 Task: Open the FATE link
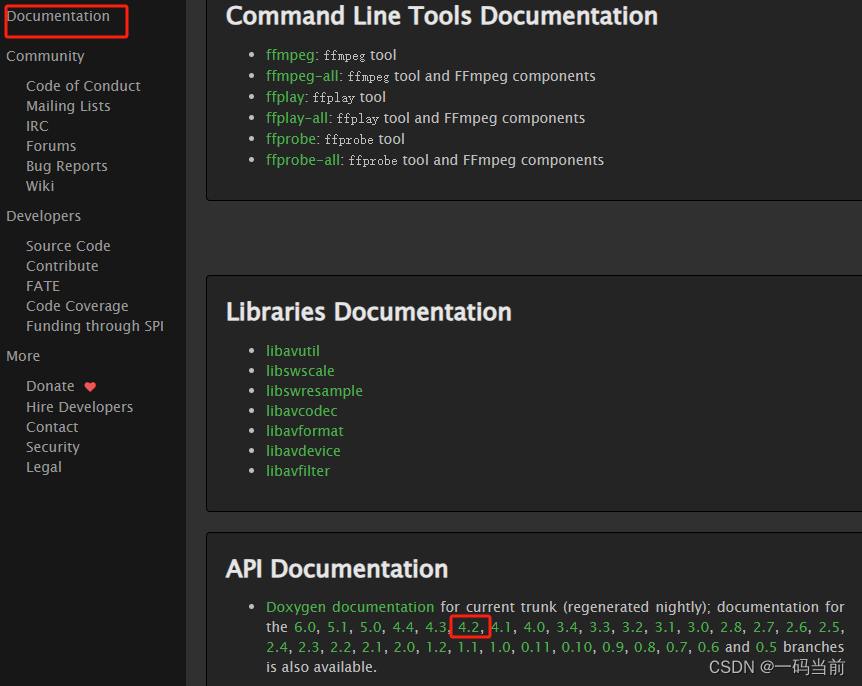[43, 286]
